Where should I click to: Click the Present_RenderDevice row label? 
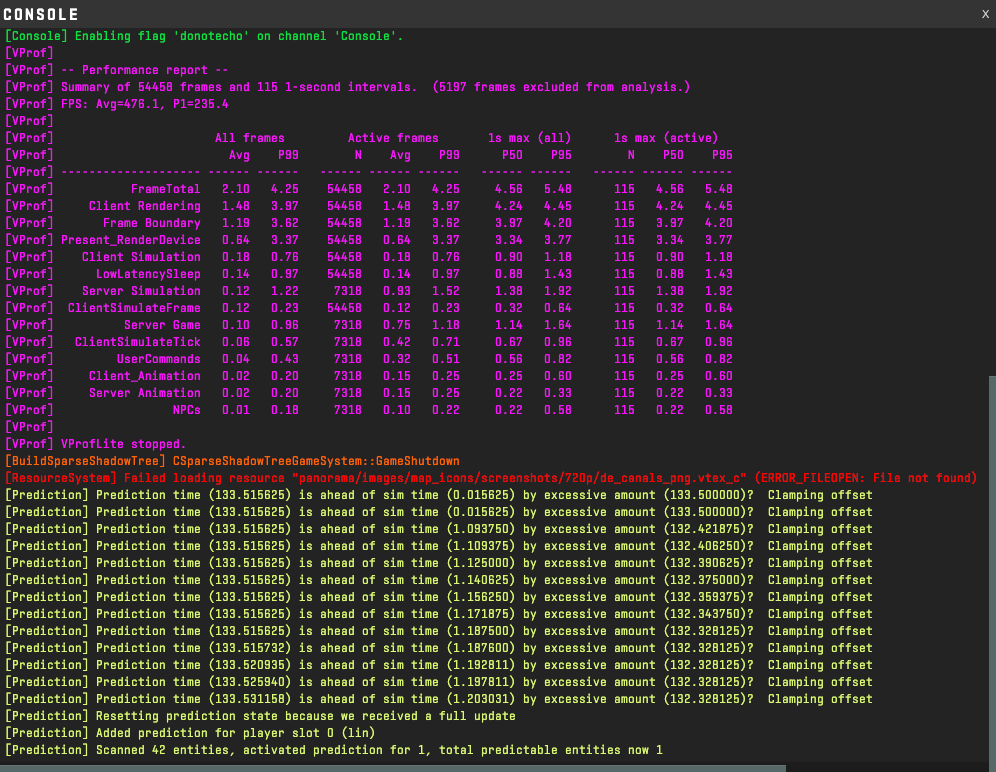[x=130, y=240]
